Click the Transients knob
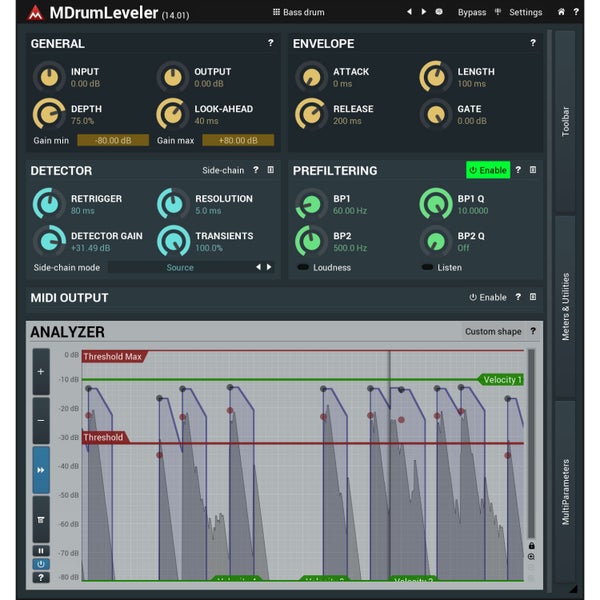 coord(173,241)
